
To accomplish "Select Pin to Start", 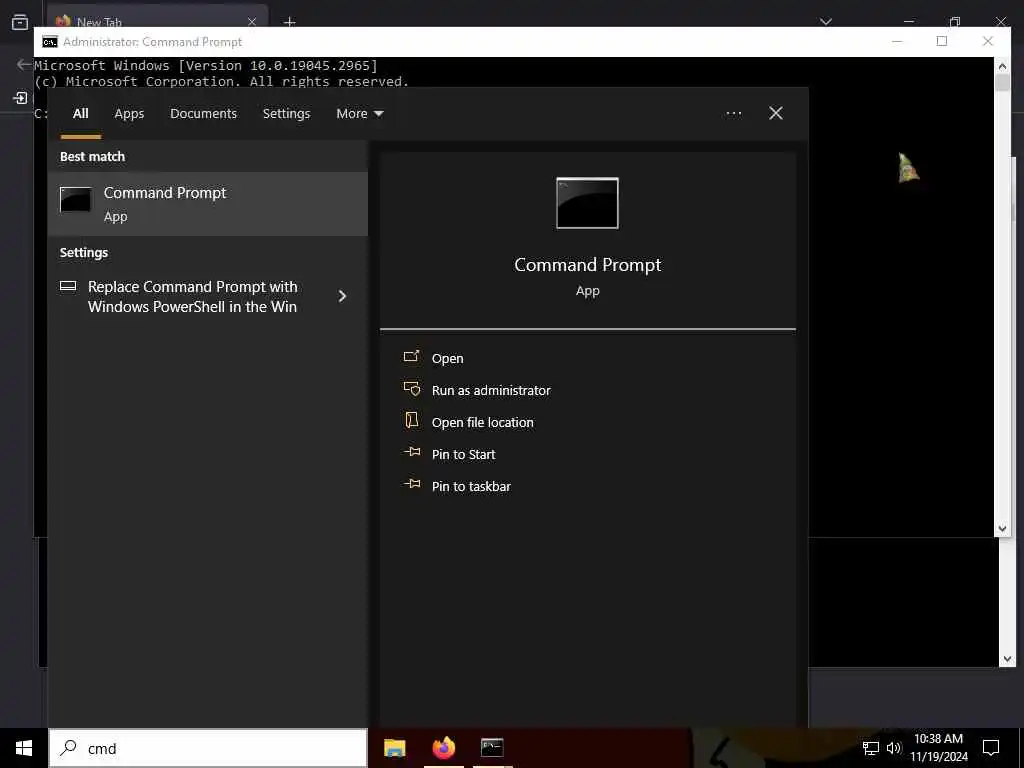I will tap(463, 455).
